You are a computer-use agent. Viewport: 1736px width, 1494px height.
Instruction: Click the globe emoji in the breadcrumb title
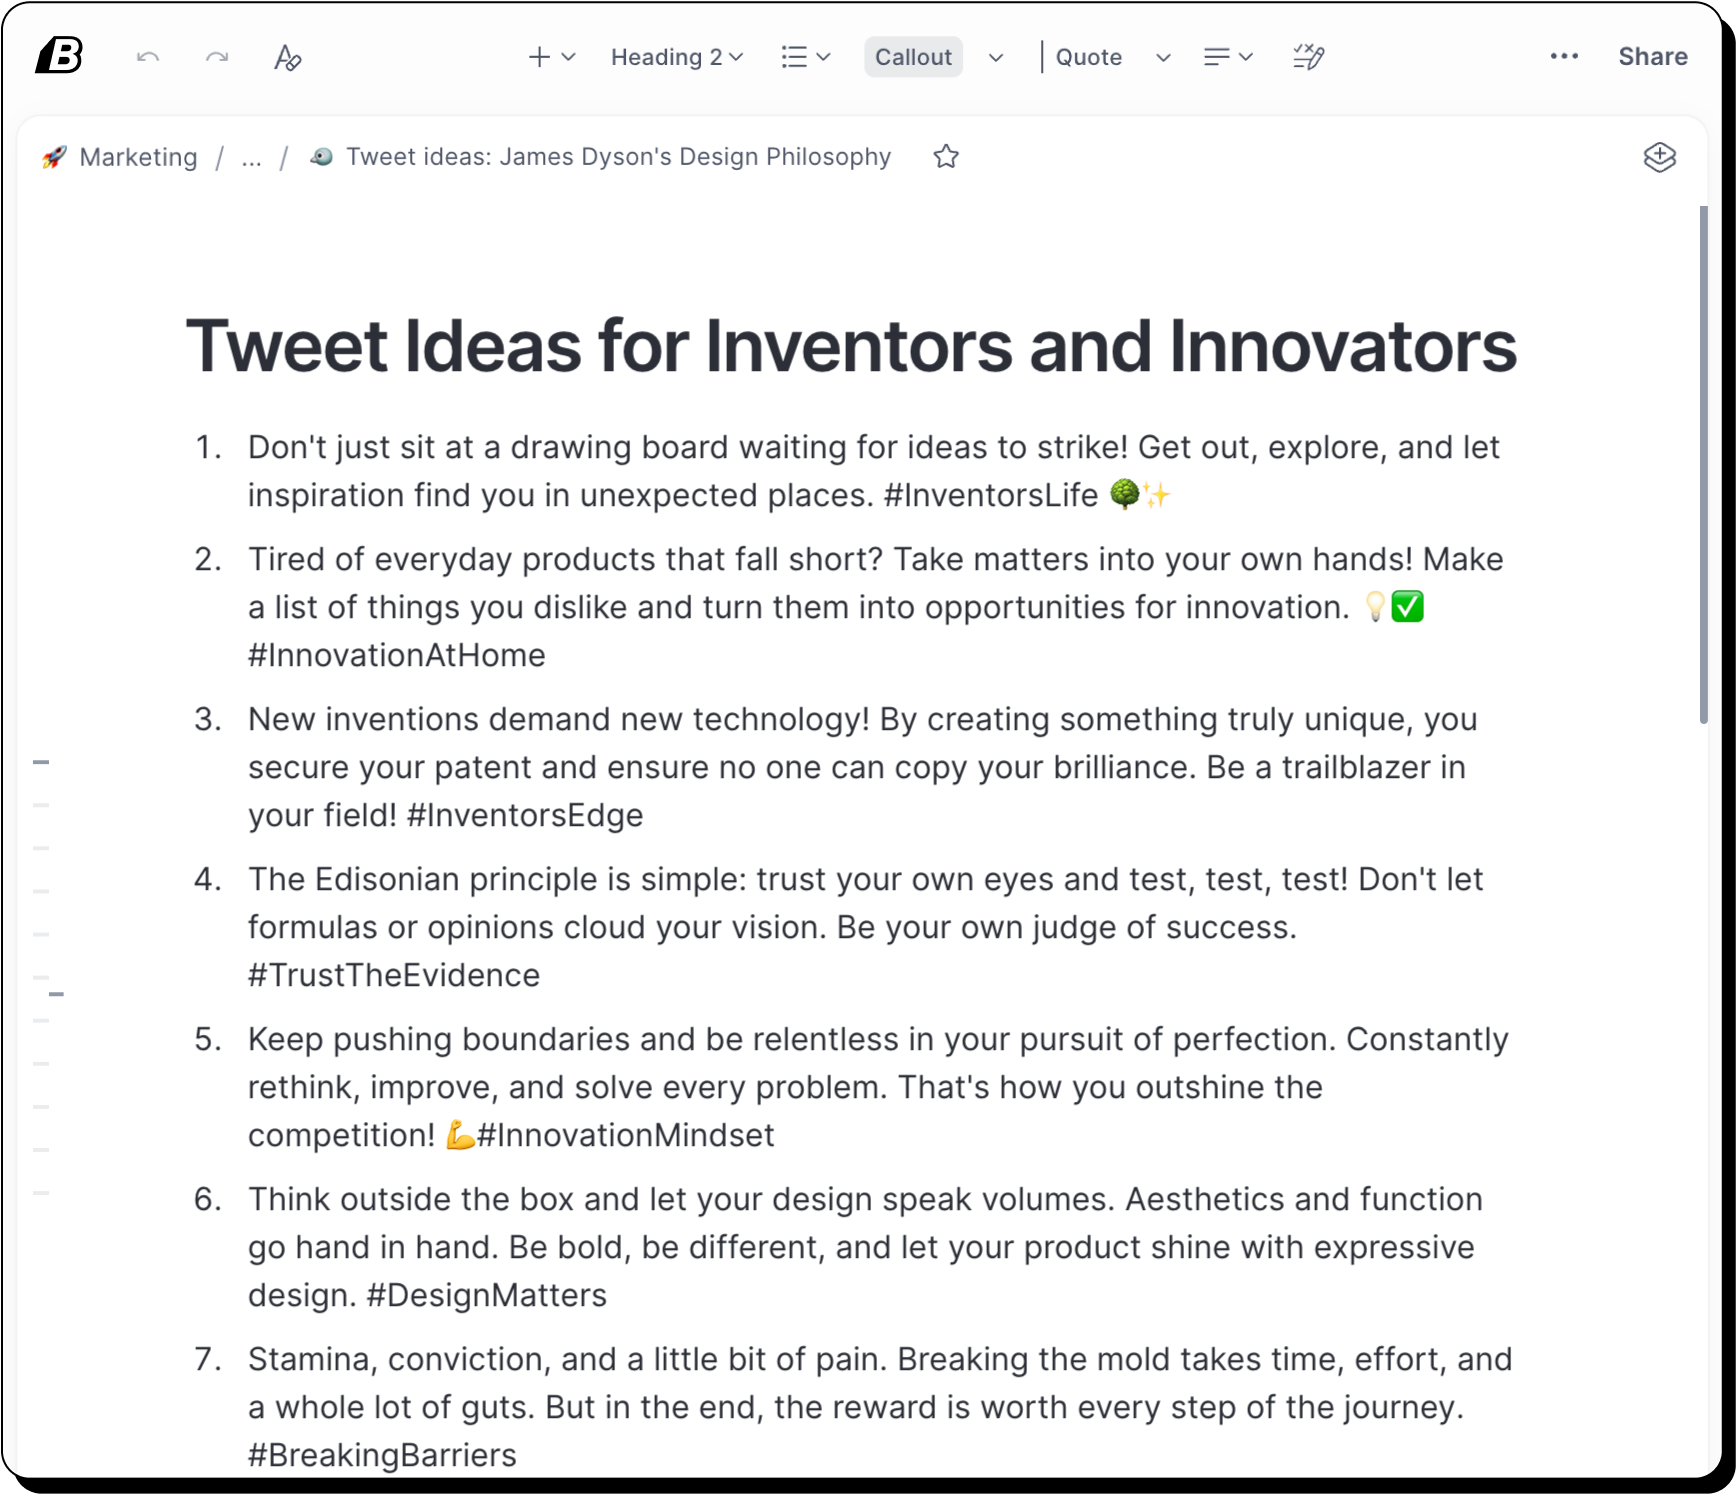click(x=321, y=157)
